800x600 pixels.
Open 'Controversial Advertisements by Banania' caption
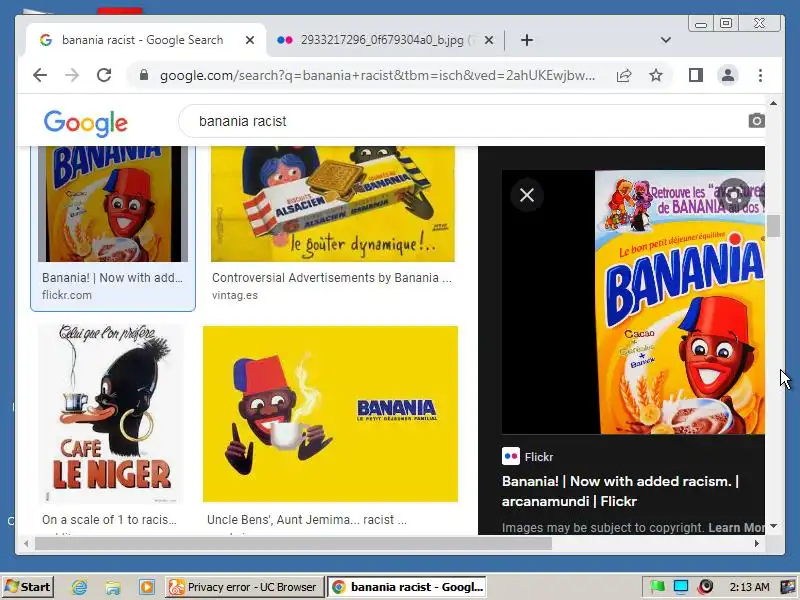tap(332, 278)
